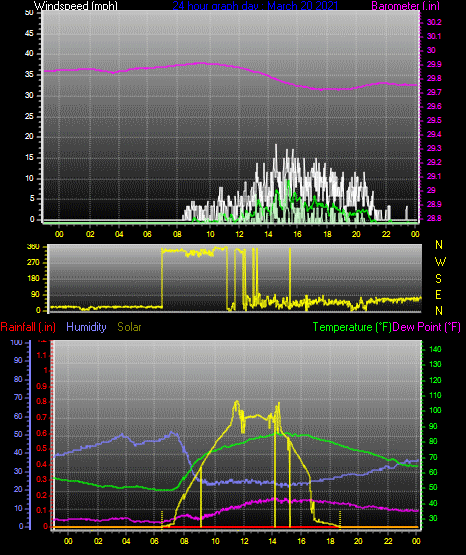Image resolution: width=466 pixels, height=555 pixels.
Task: Click the E compass label on wind direction chart
Action: [438, 295]
